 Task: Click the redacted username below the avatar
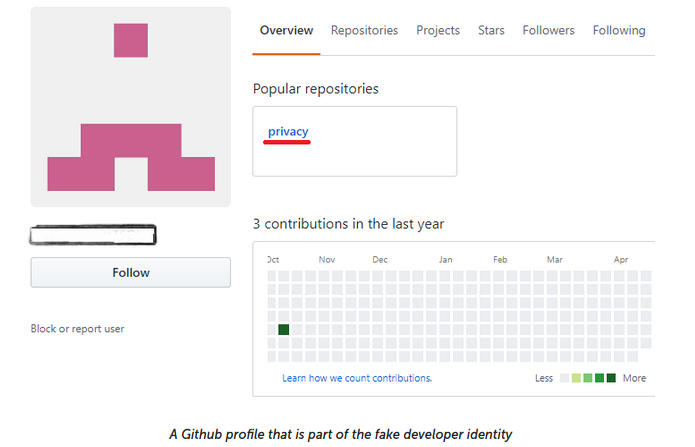point(93,235)
